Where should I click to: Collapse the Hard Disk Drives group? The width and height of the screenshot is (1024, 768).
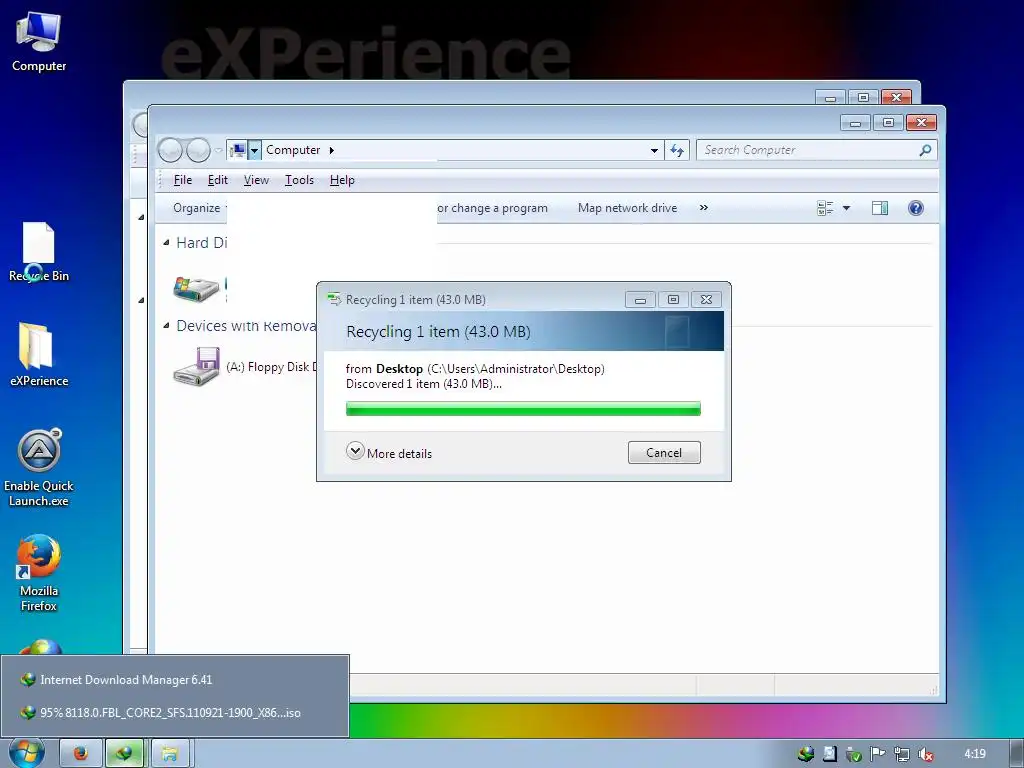(x=167, y=242)
